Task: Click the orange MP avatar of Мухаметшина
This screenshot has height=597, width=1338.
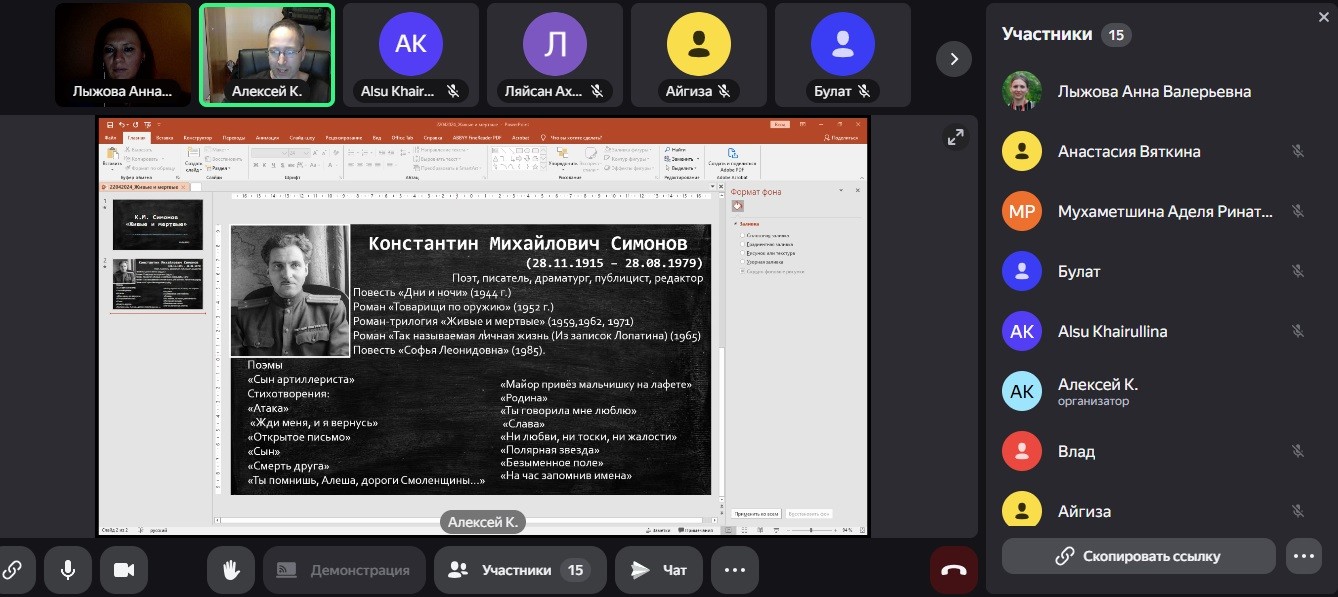Action: [x=1022, y=211]
